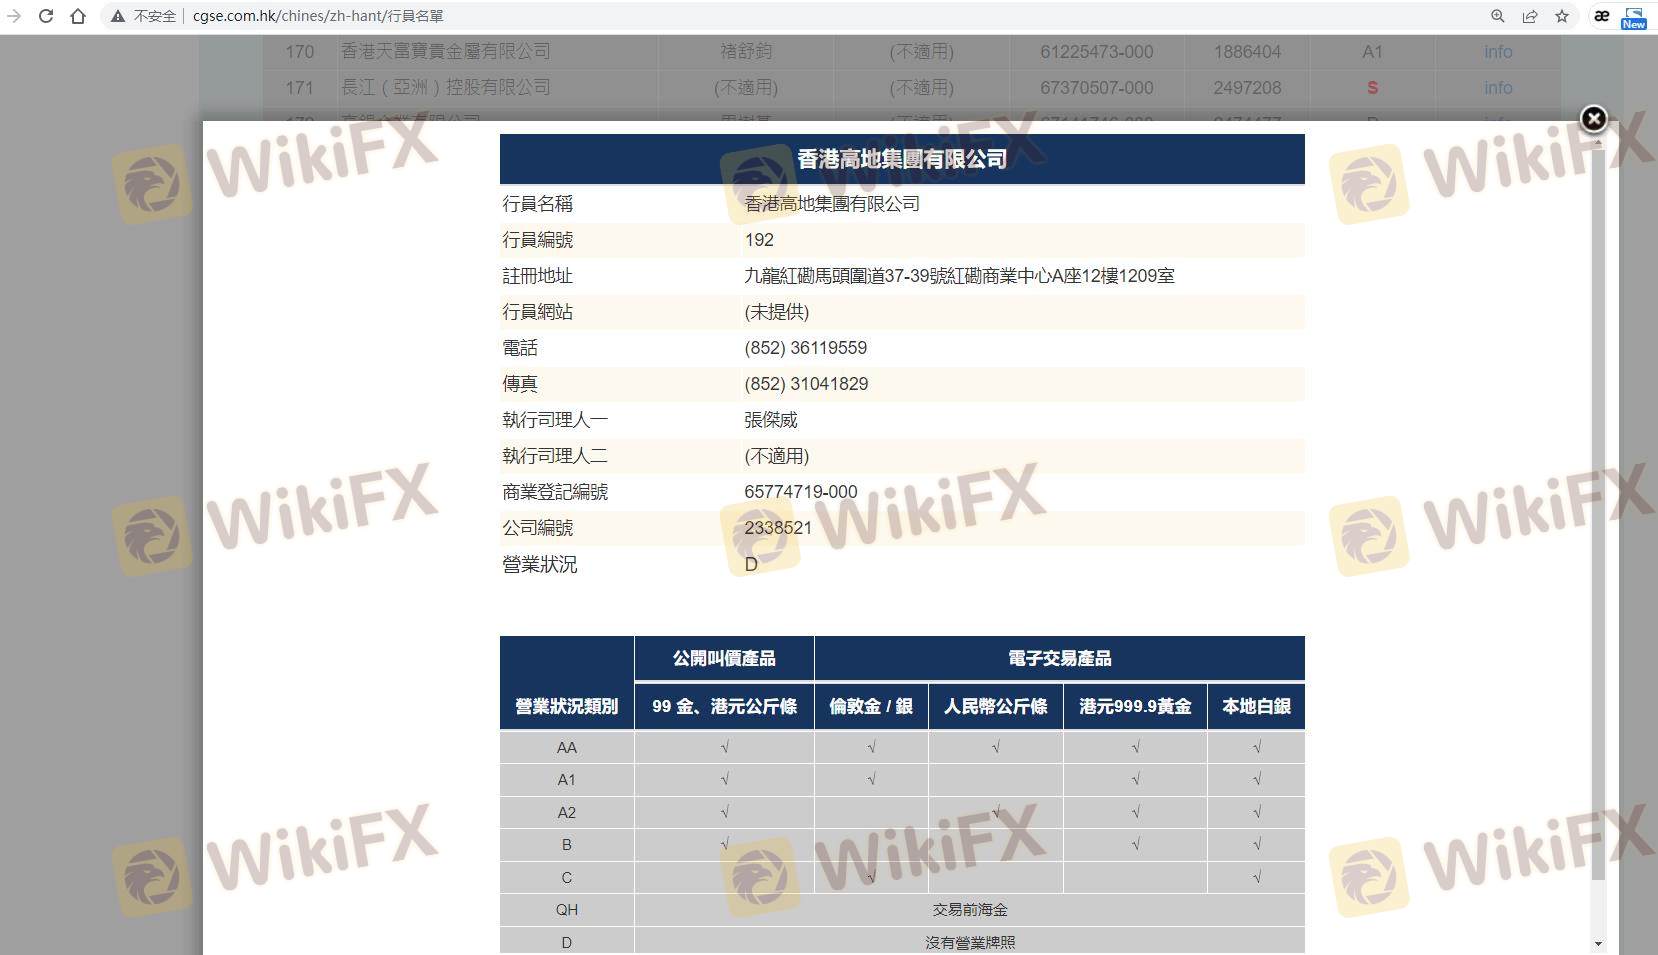Select 香港天富寶貴金屬有限公司 in the background list

click(446, 51)
